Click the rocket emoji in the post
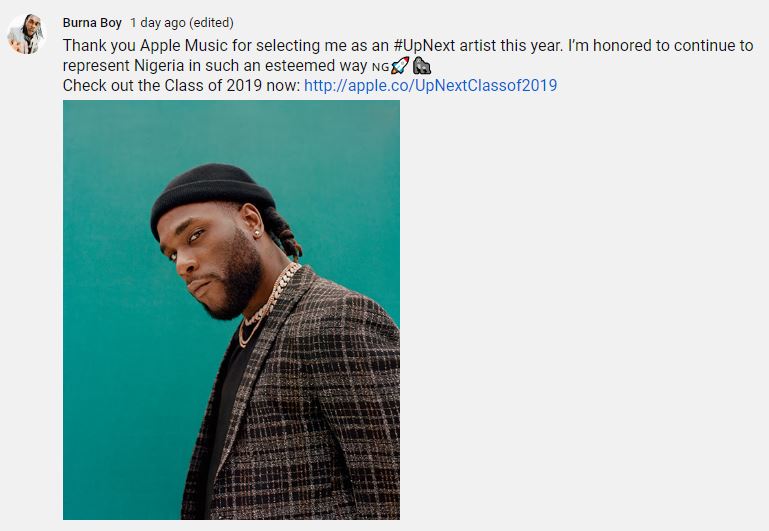Image resolution: width=769 pixels, height=531 pixels. coord(400,66)
